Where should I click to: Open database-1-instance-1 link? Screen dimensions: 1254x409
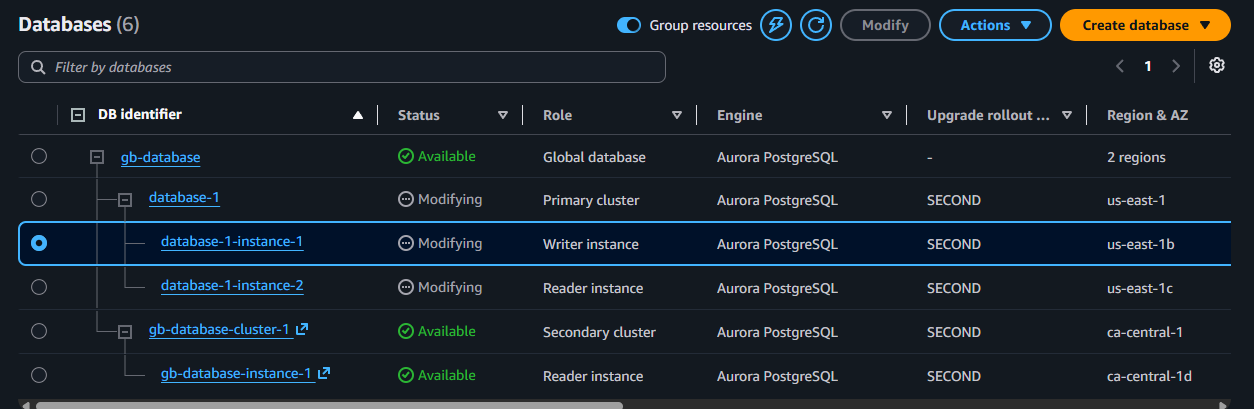point(232,242)
